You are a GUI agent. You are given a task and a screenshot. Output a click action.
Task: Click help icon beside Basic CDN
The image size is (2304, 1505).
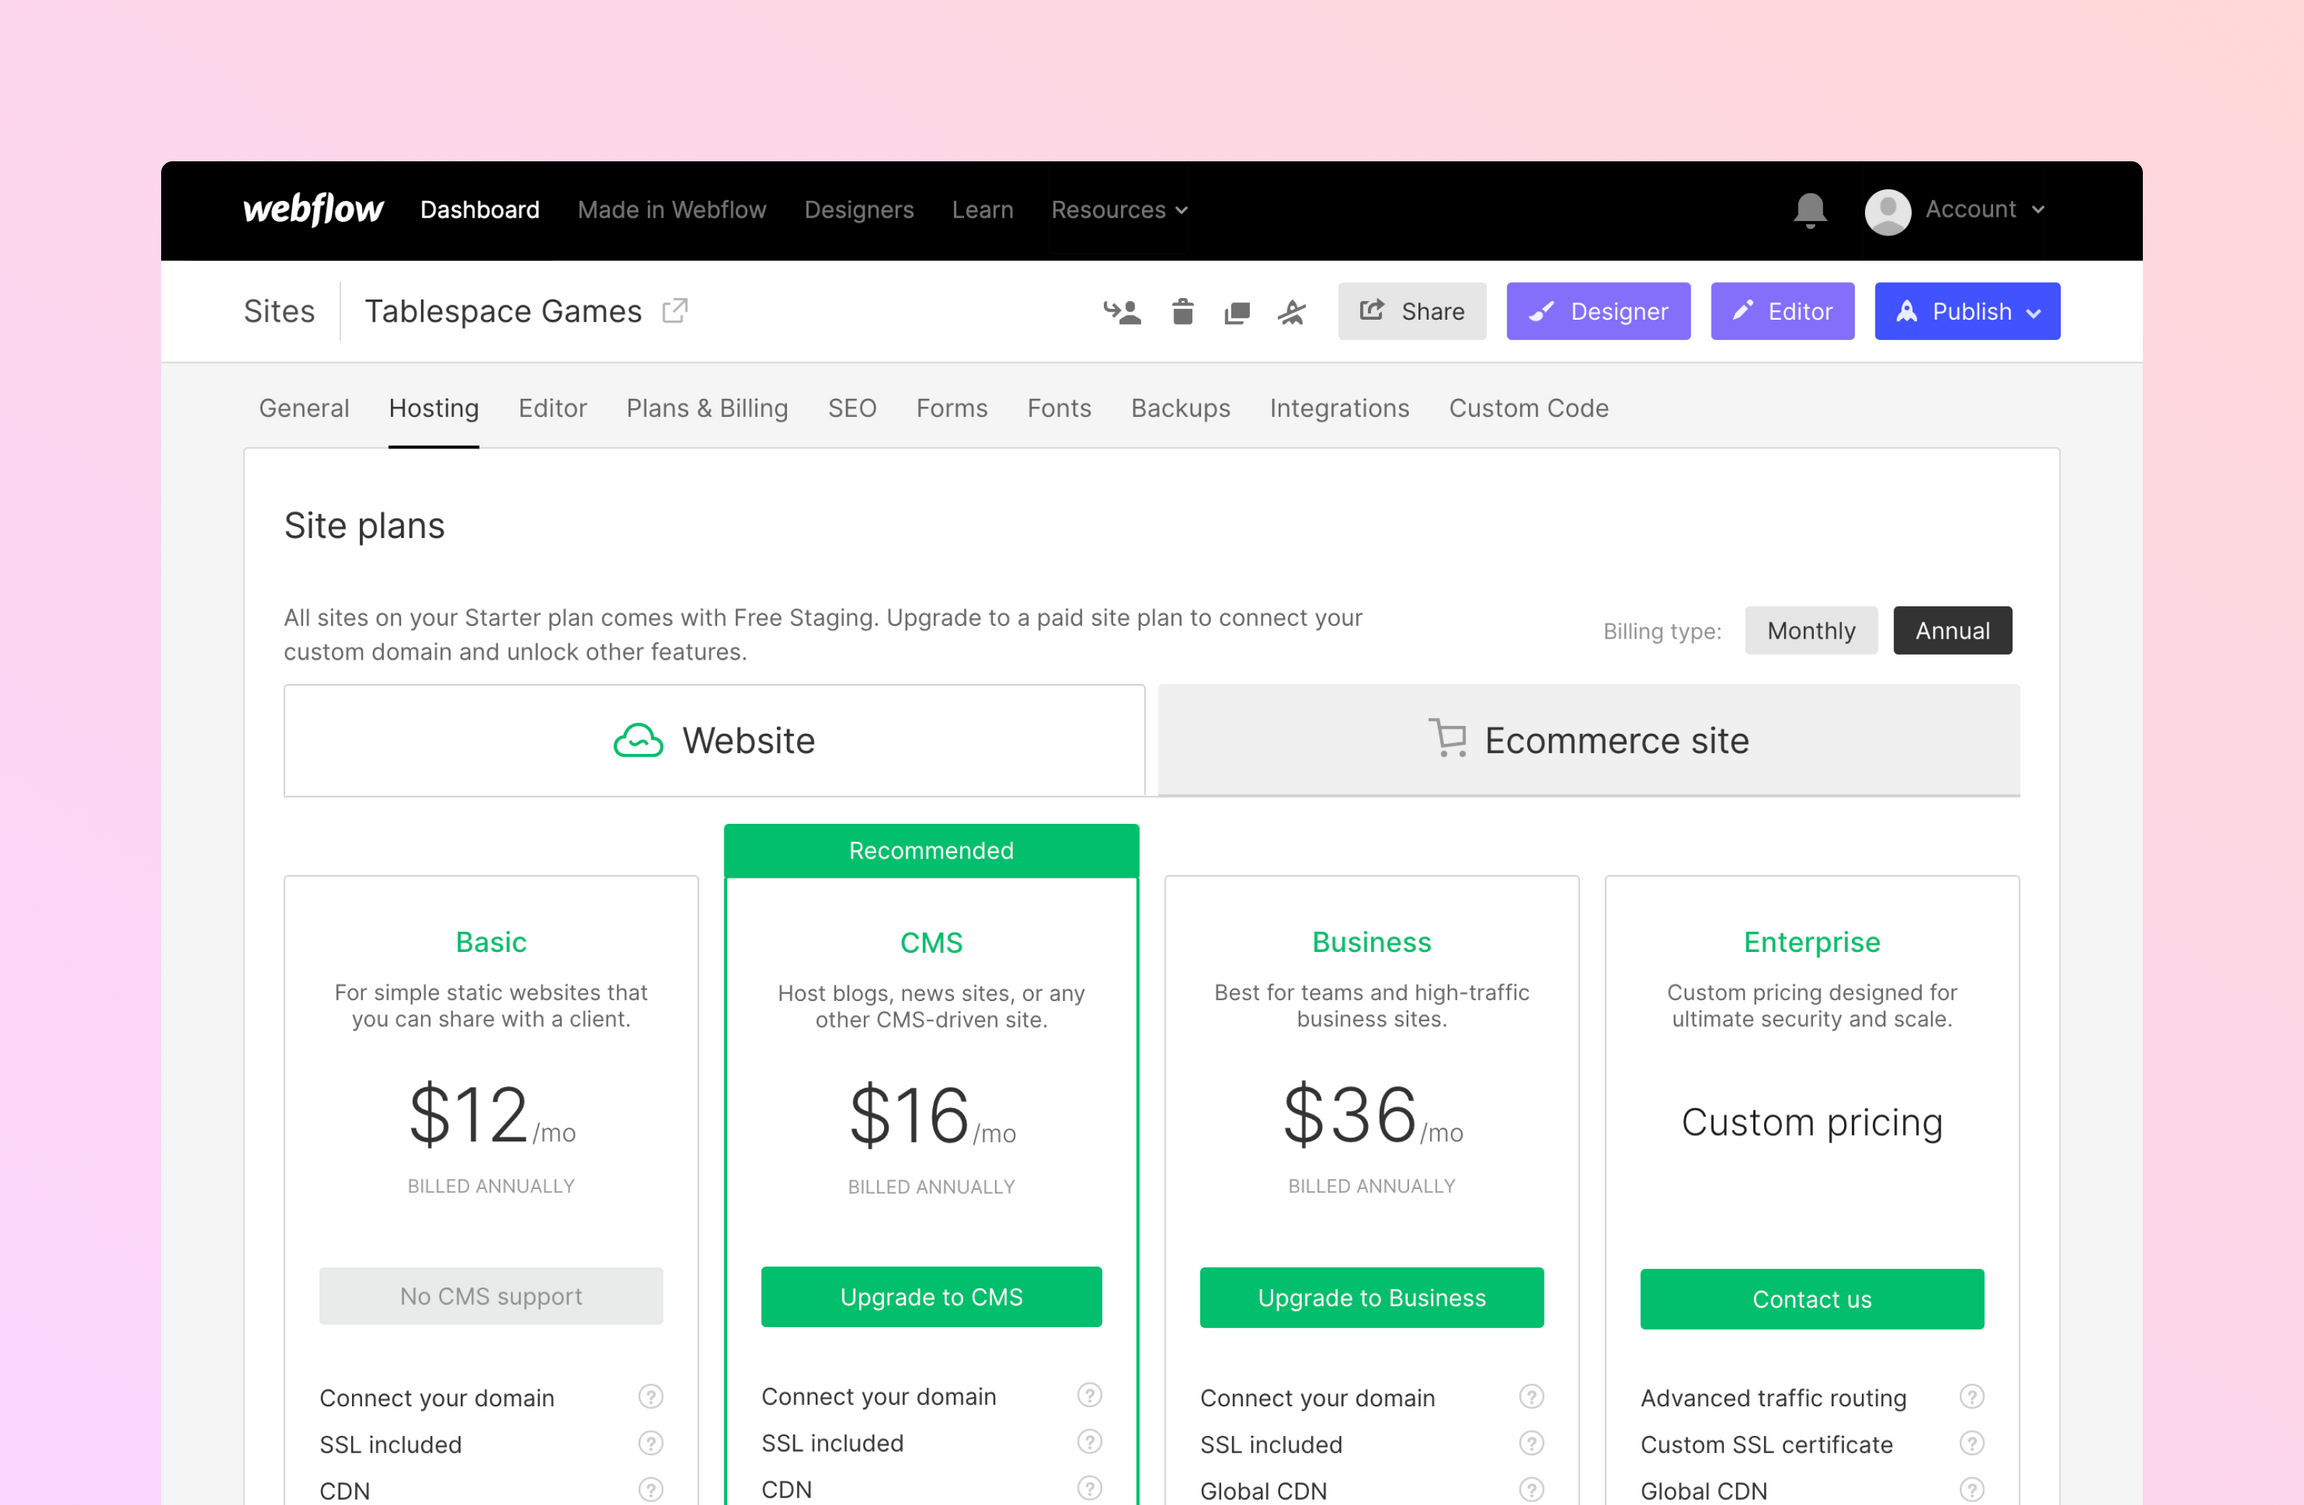click(x=651, y=1490)
